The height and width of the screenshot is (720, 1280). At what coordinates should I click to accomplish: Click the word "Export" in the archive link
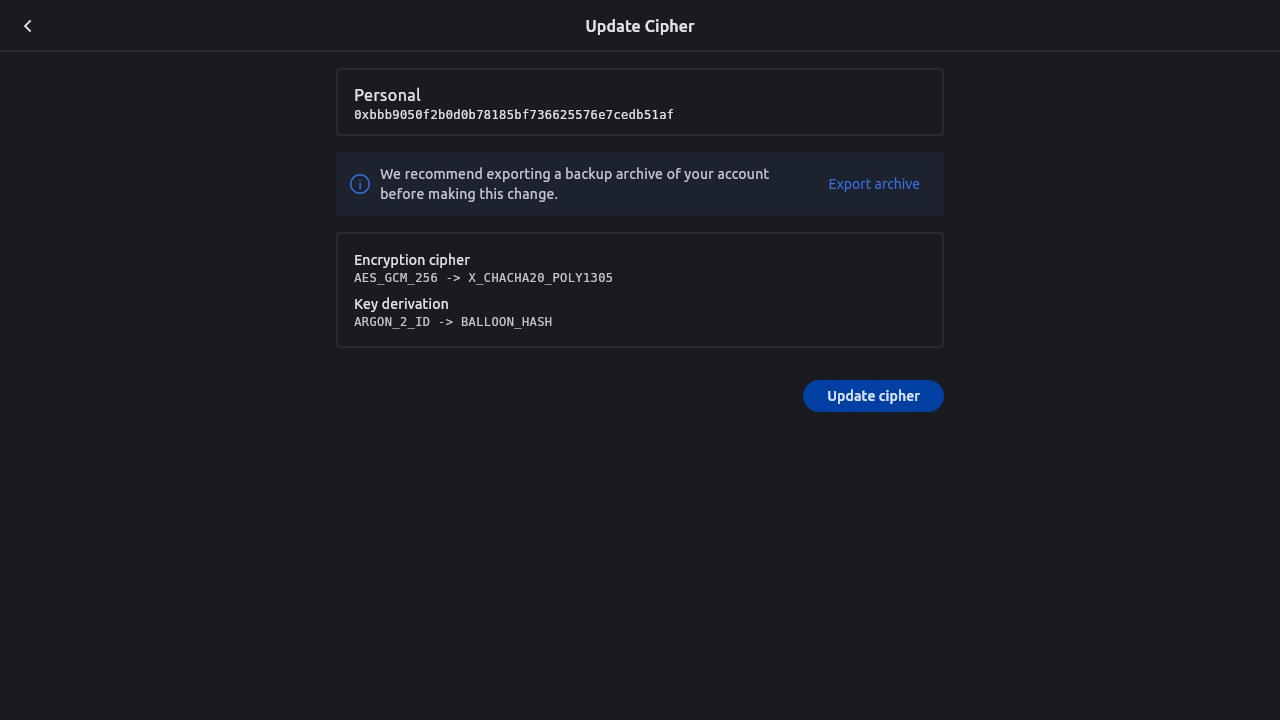click(x=849, y=184)
